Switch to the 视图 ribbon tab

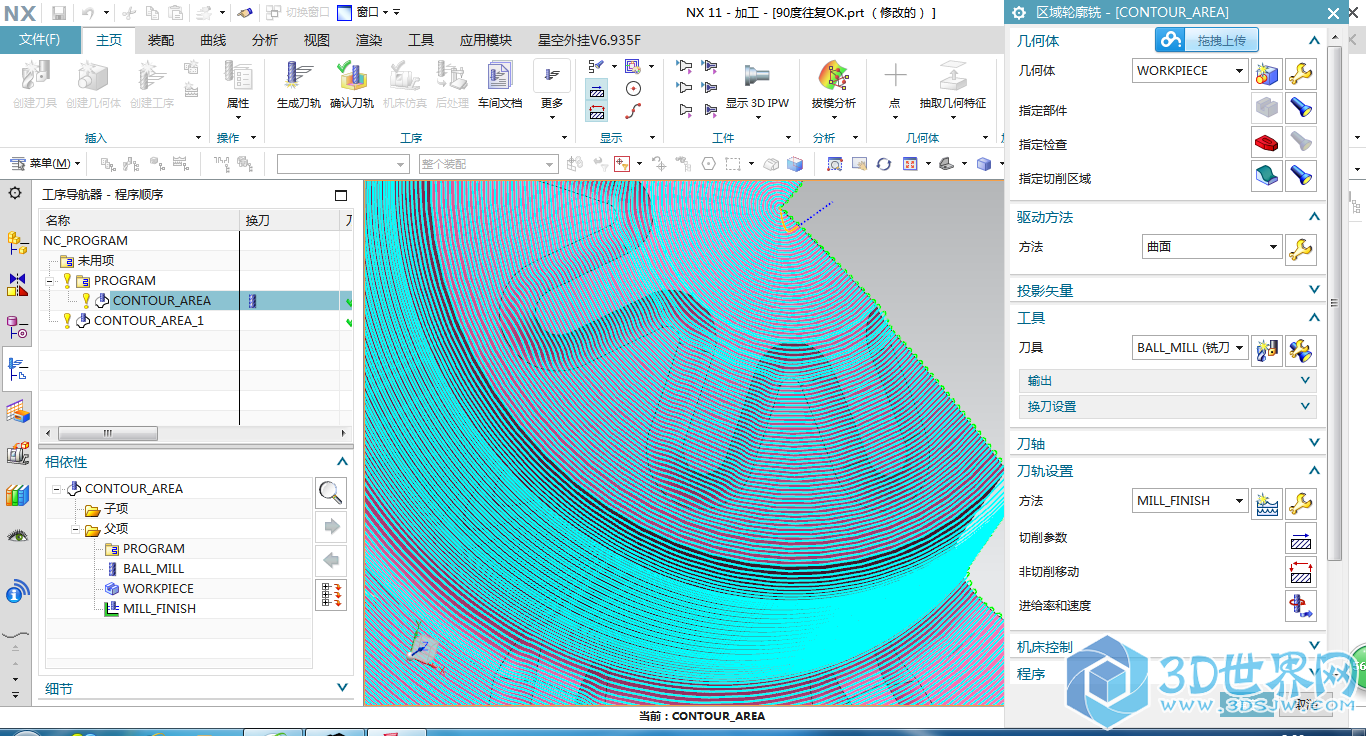317,40
